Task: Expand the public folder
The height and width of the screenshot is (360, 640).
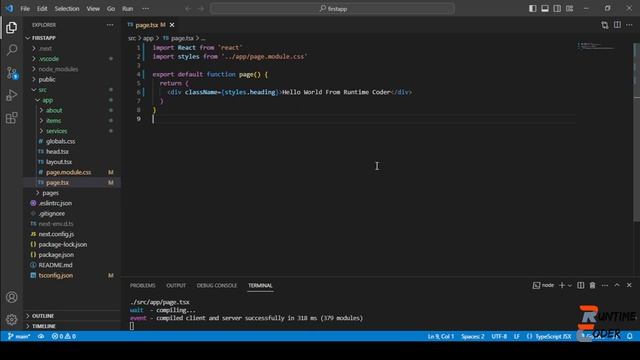Action: click(x=72, y=79)
